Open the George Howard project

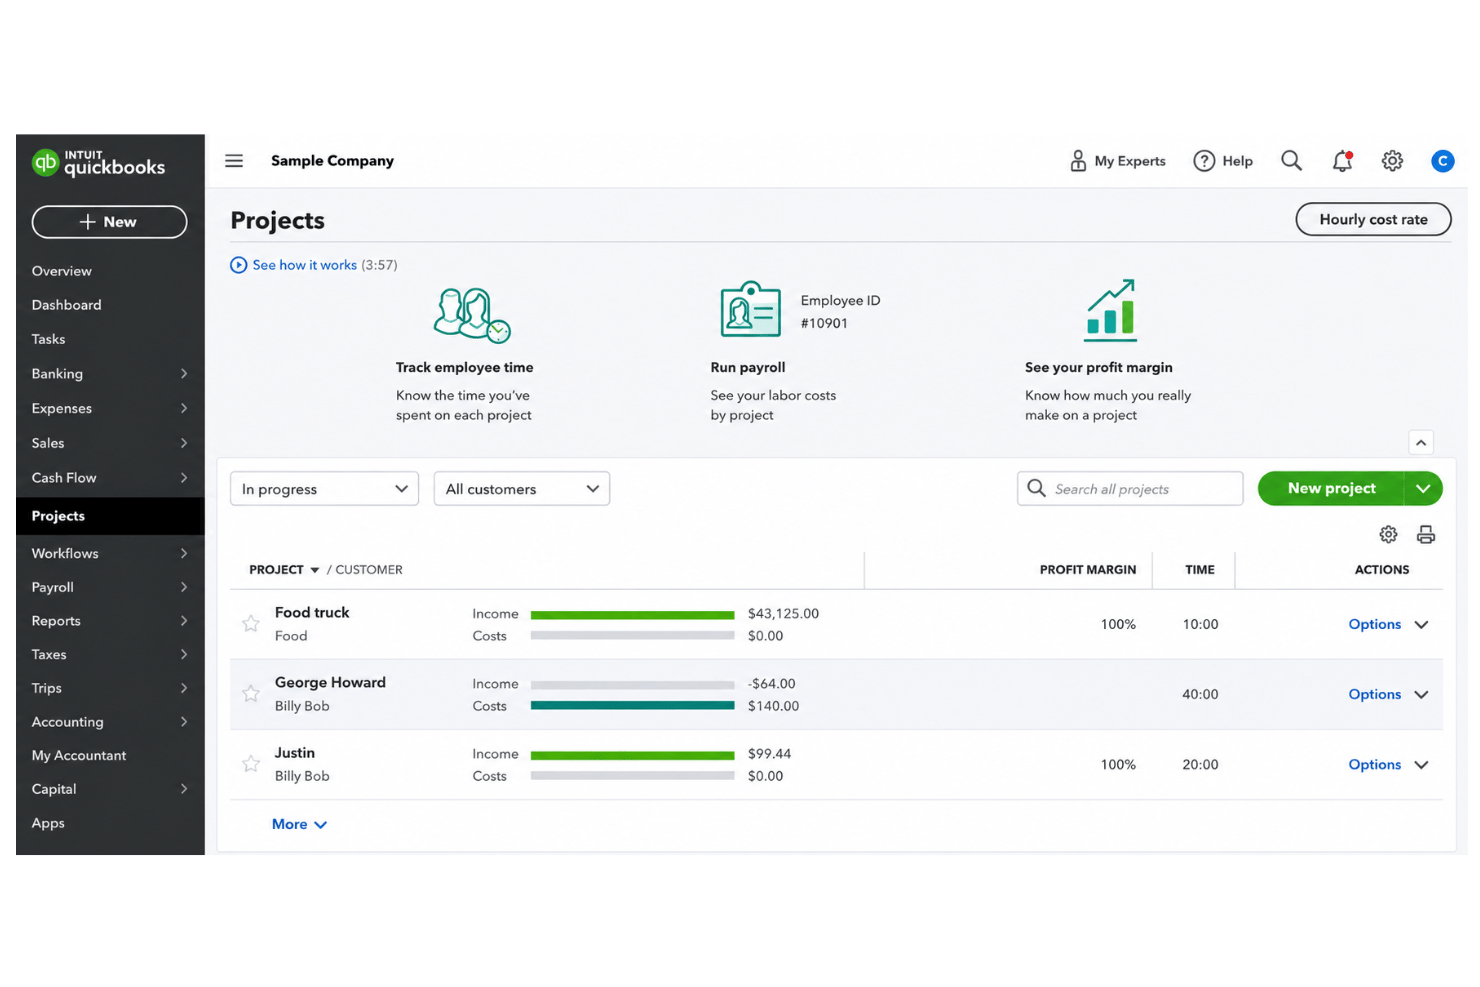(330, 683)
